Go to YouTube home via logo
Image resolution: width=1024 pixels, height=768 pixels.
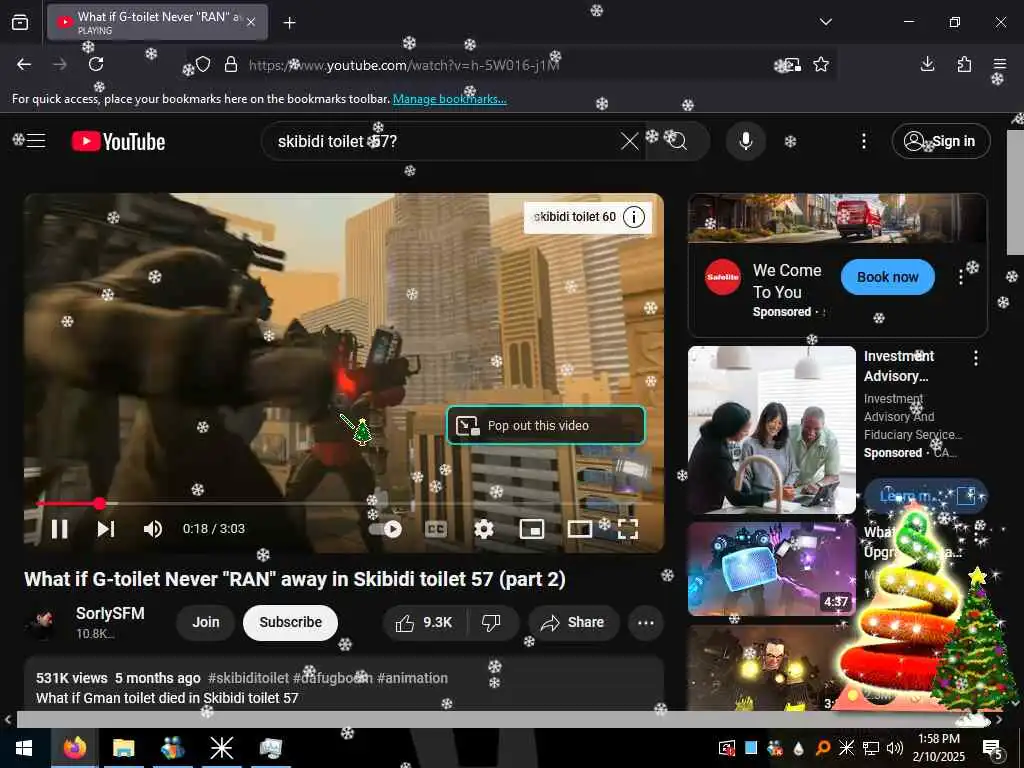point(118,141)
